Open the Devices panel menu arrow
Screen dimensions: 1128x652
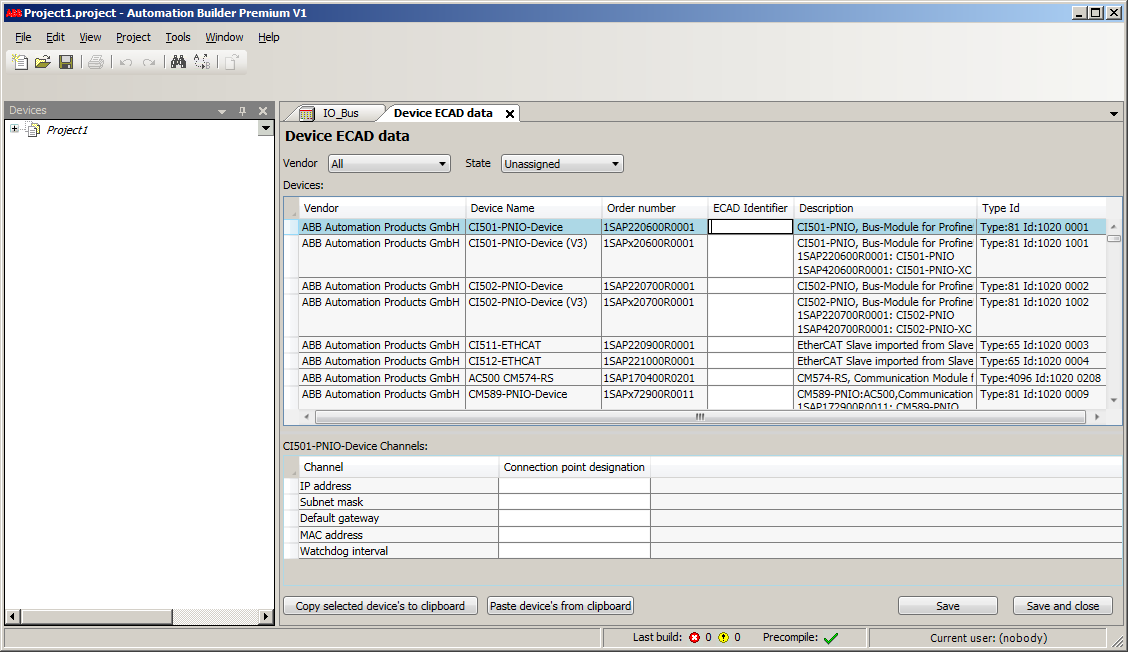[x=223, y=110]
